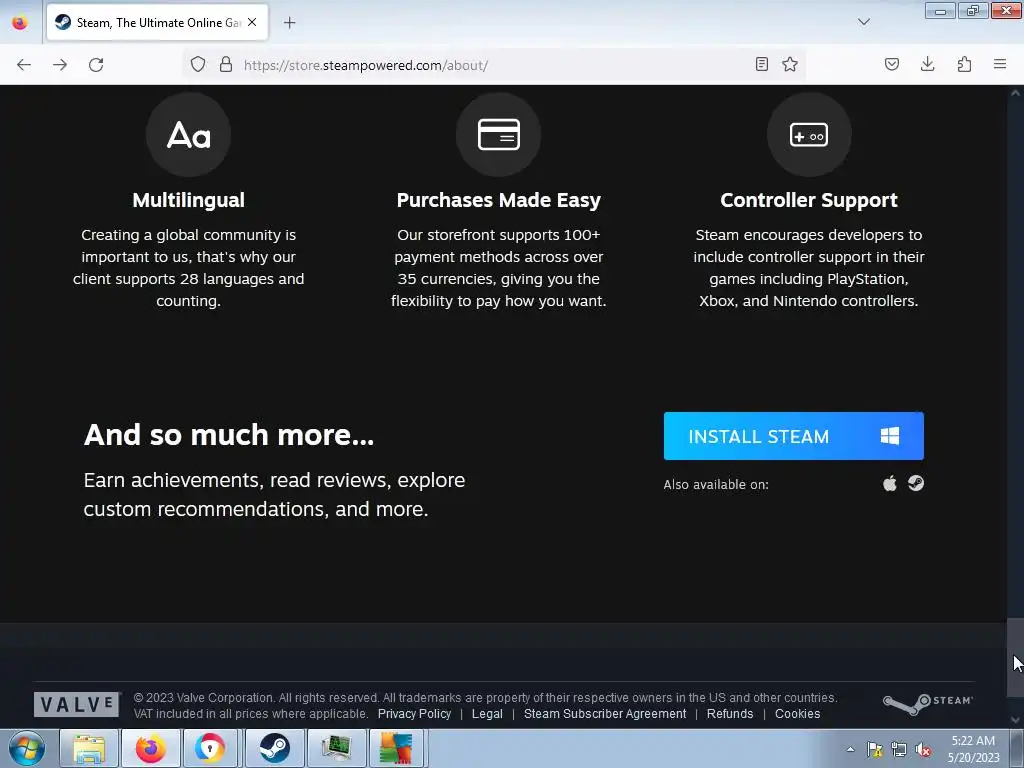Click the Firefox View icon beside tabs
Image resolution: width=1024 pixels, height=768 pixels.
tap(20, 22)
